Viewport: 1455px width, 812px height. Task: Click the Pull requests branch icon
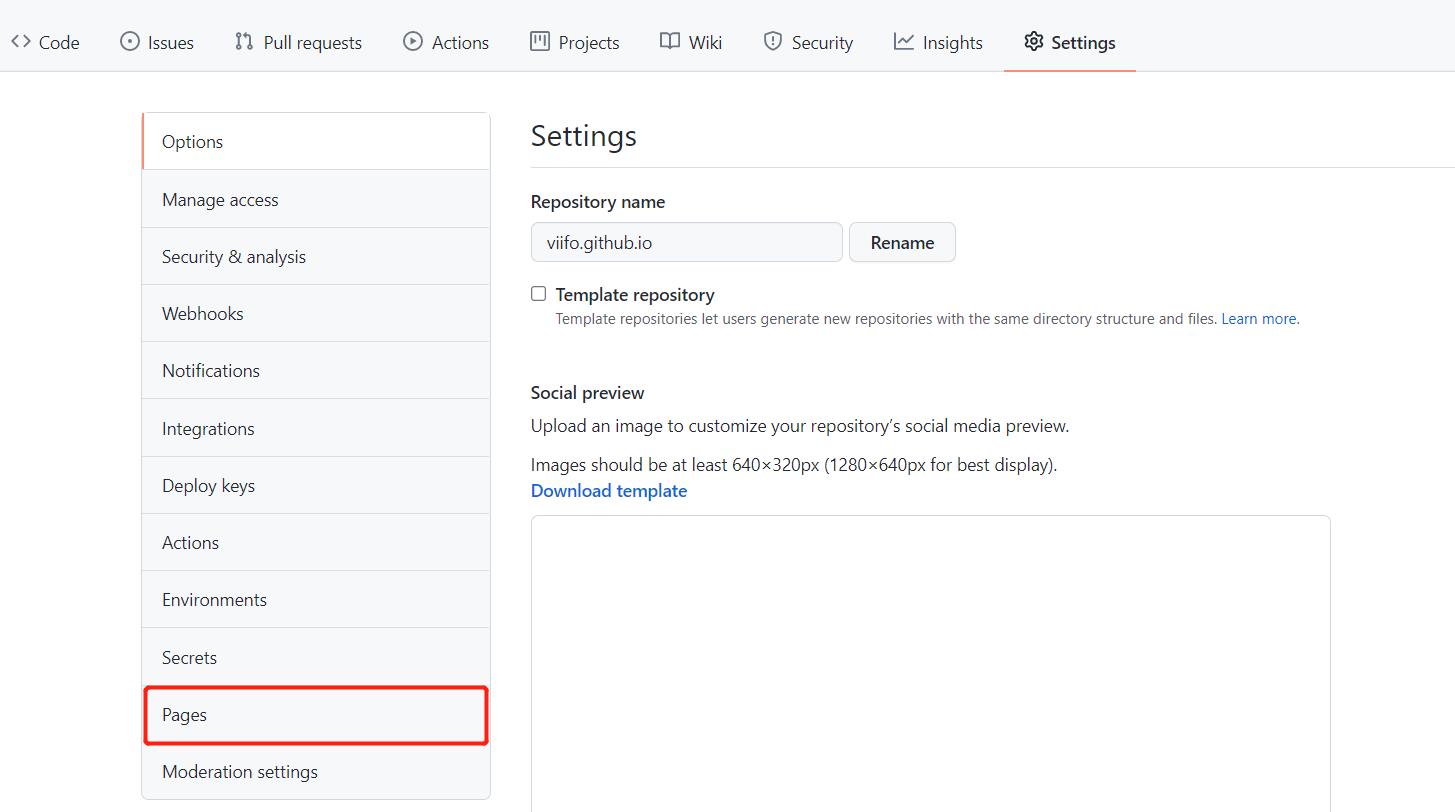pyautogui.click(x=244, y=42)
